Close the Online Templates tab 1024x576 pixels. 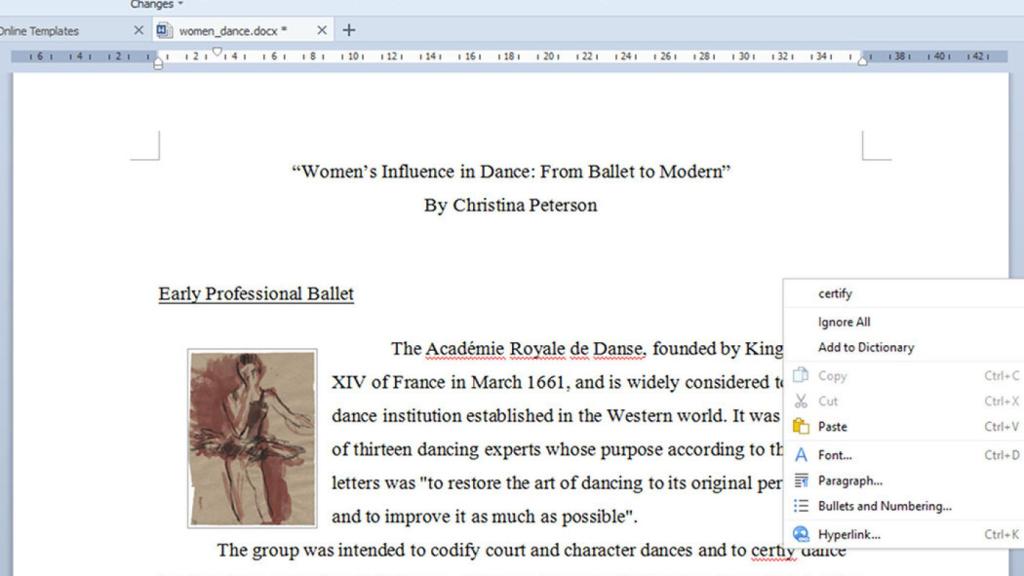(x=139, y=30)
